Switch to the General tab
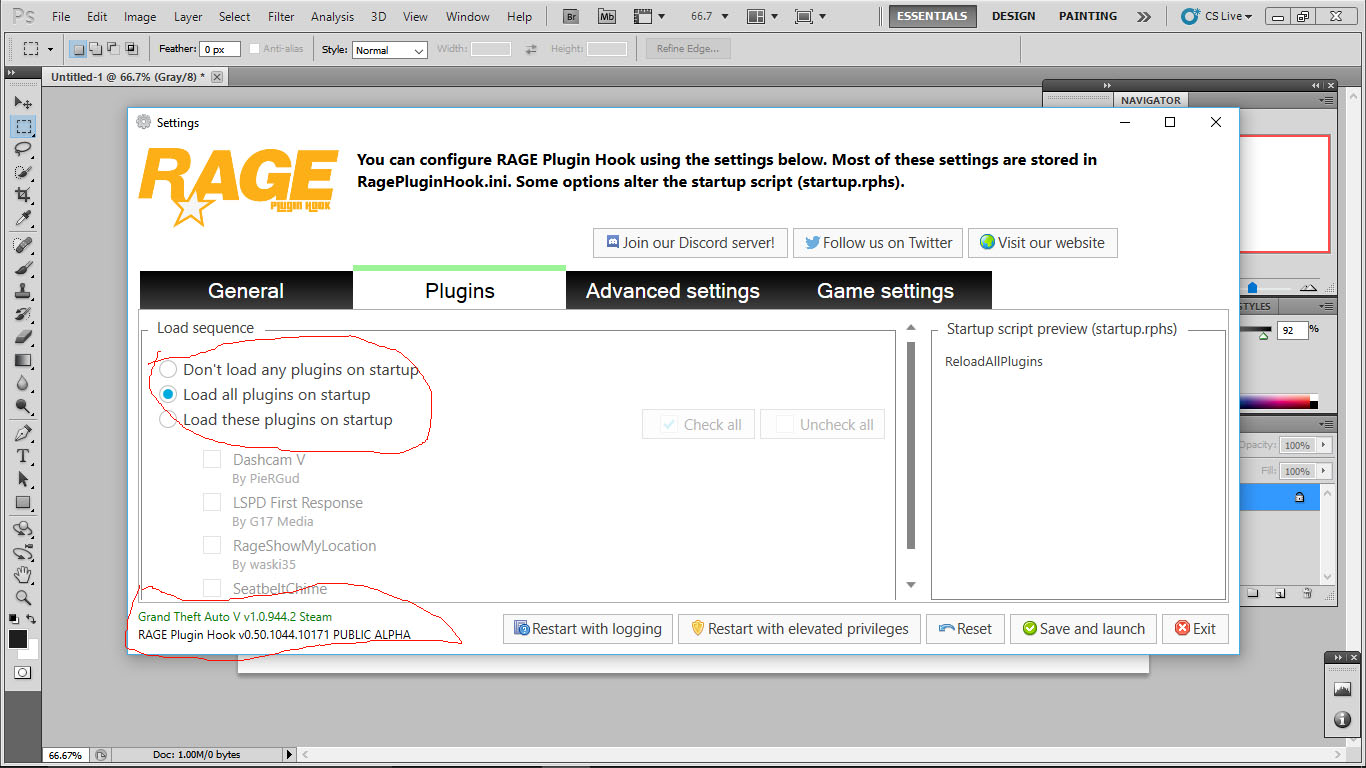 [246, 291]
